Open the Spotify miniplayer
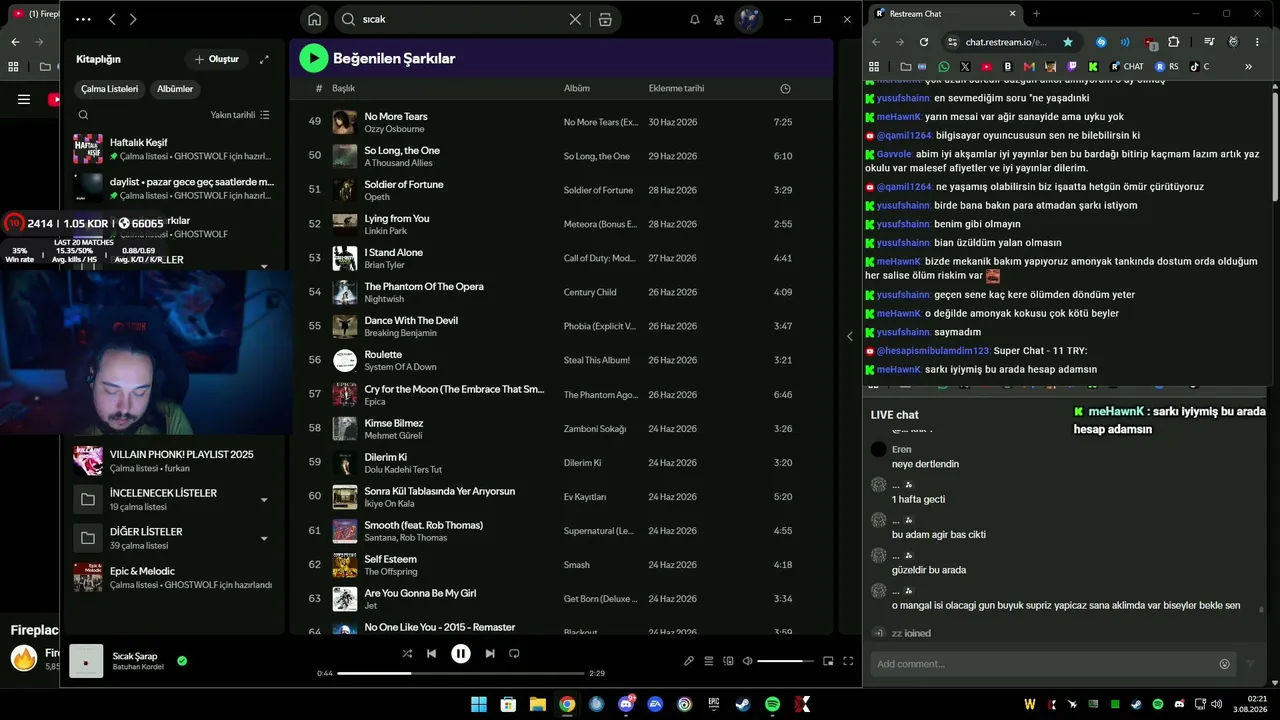 pyautogui.click(x=828, y=661)
